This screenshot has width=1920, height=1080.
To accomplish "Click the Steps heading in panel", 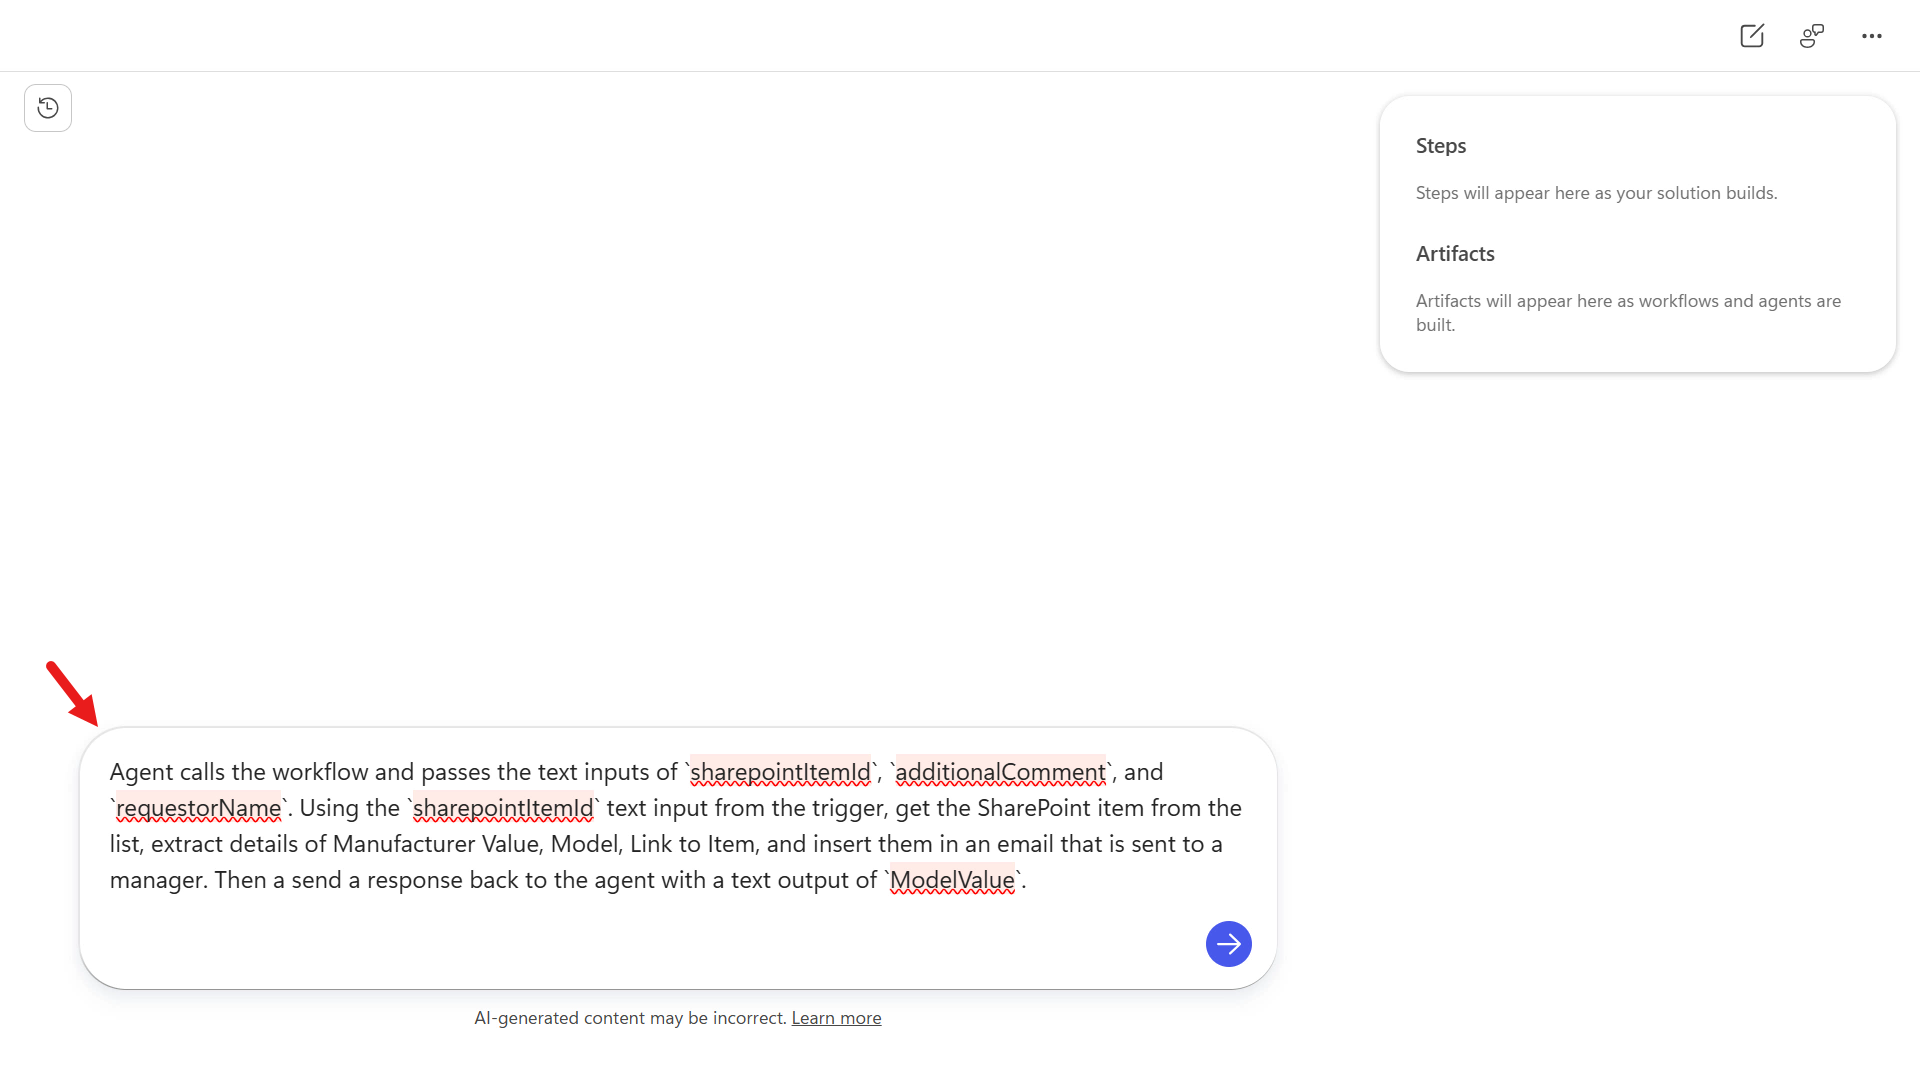I will (1441, 146).
